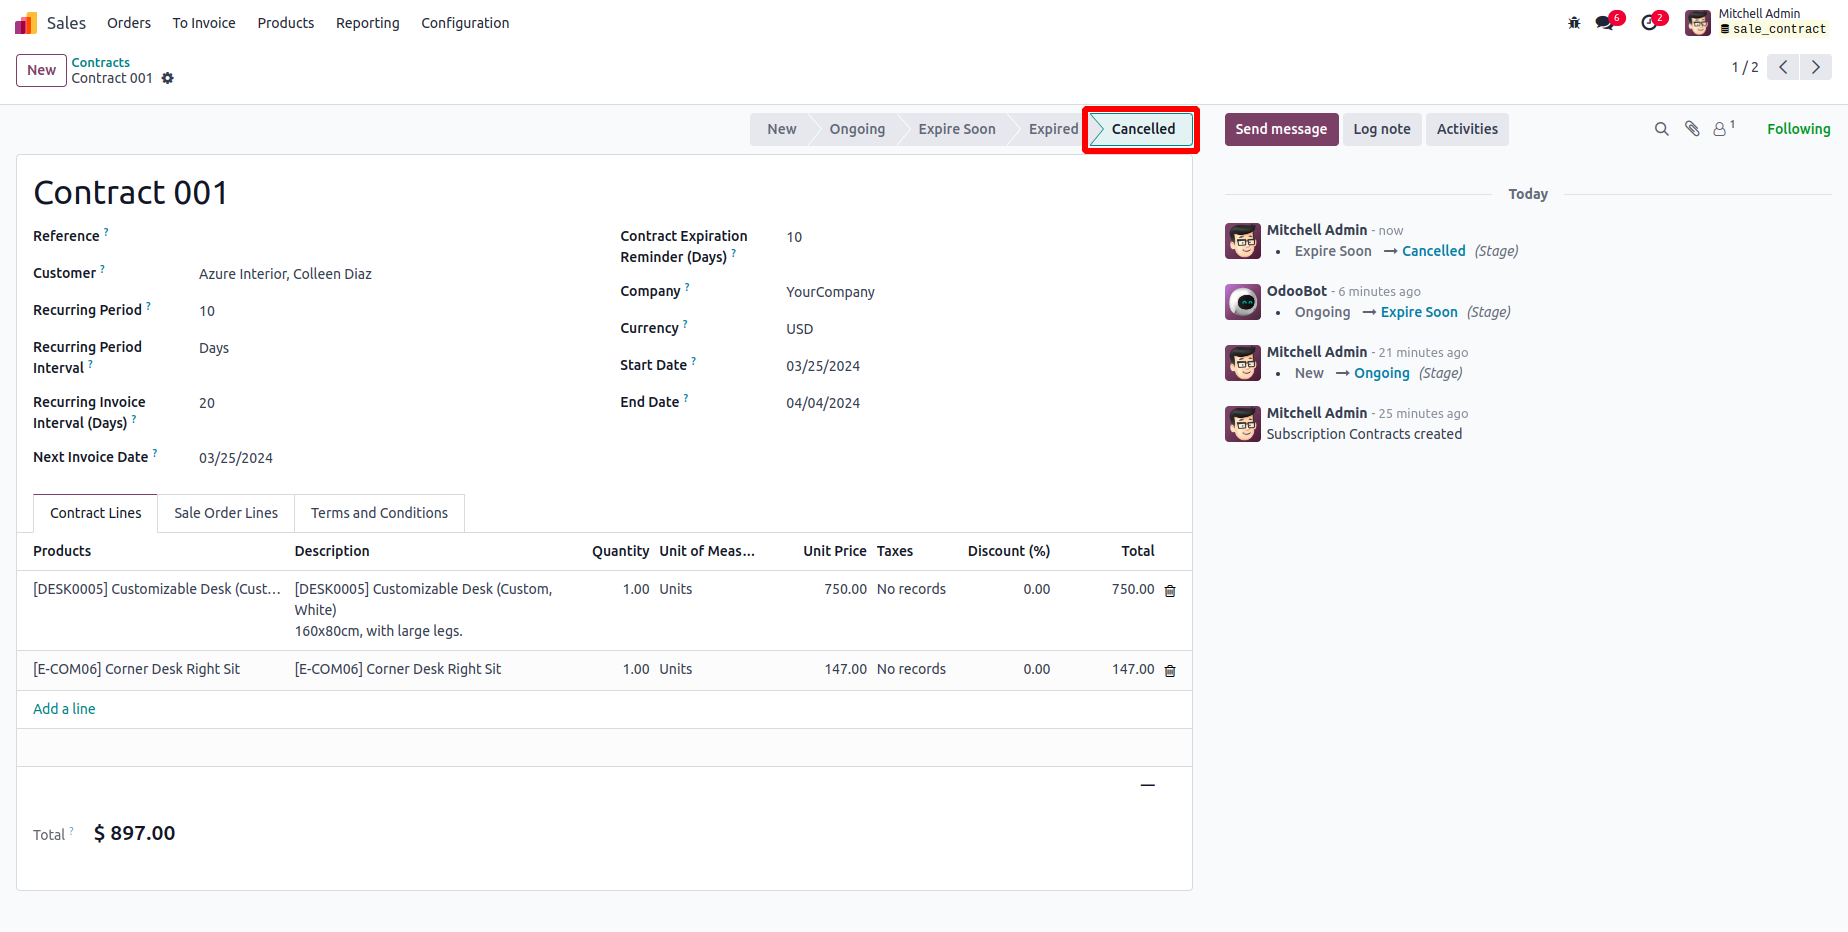Go to the previous record arrow
The image size is (1848, 932).
pos(1783,67)
